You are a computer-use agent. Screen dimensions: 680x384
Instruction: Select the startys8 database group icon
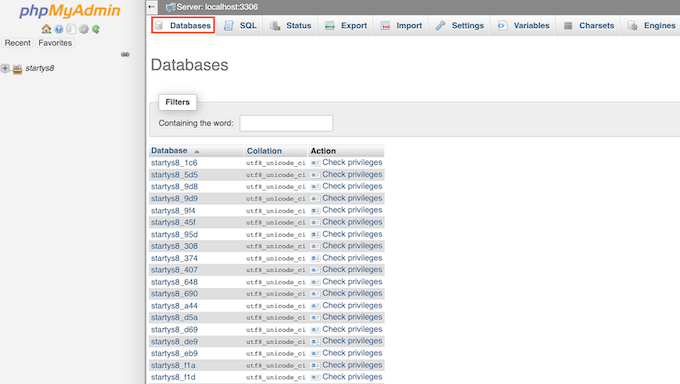click(17, 69)
